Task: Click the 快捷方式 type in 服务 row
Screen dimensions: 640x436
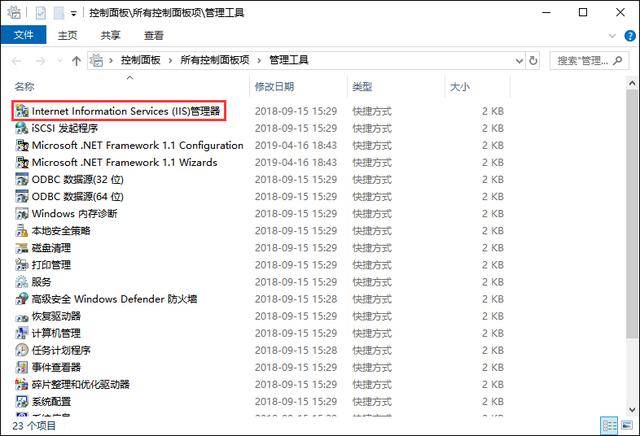Action: 372,282
